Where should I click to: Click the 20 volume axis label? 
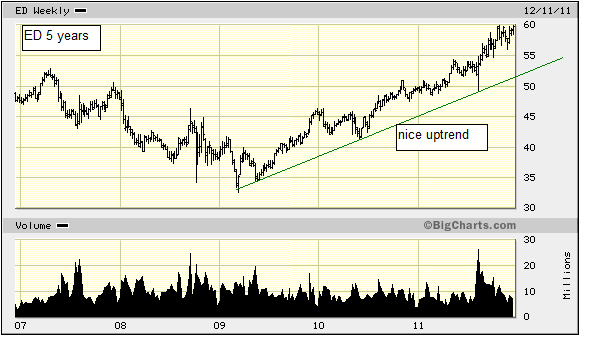click(x=529, y=266)
